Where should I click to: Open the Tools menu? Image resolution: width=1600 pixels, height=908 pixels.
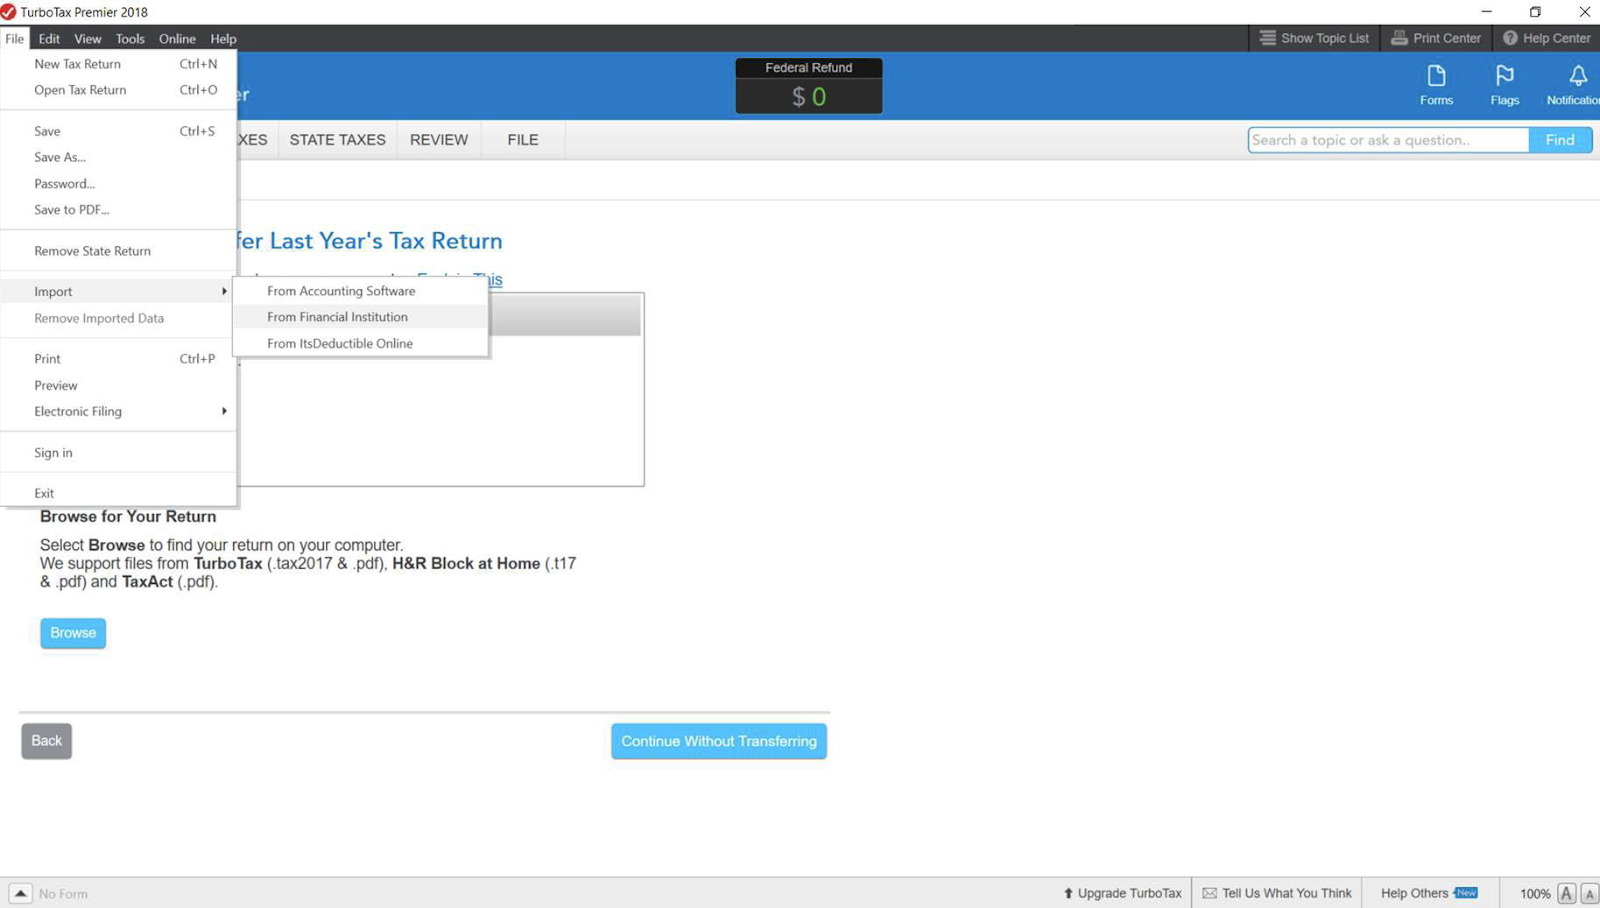pyautogui.click(x=130, y=38)
